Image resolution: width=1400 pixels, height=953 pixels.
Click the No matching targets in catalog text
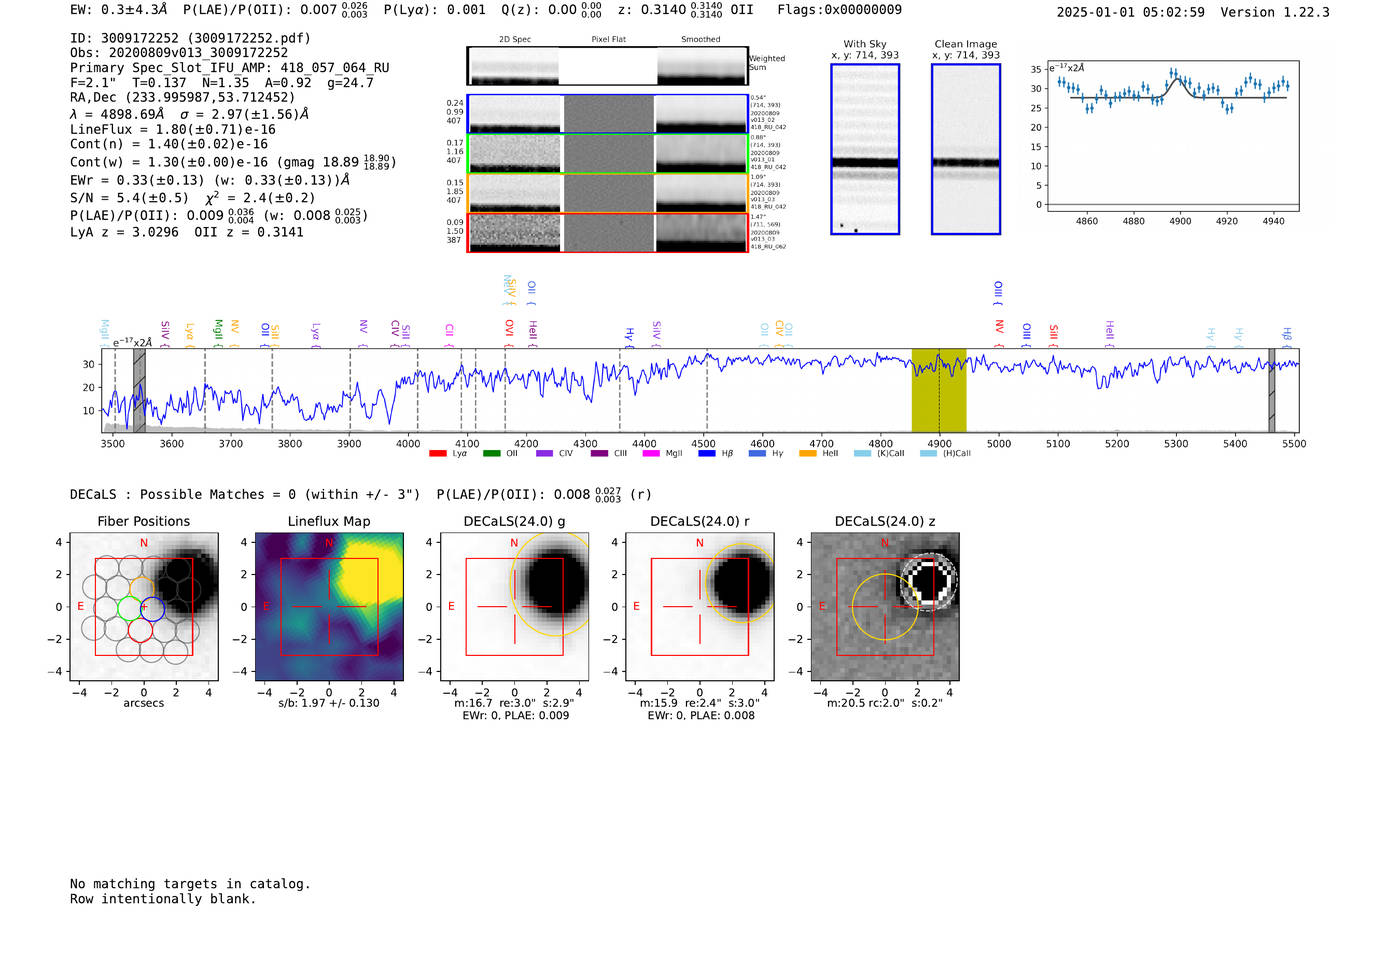coord(190,884)
